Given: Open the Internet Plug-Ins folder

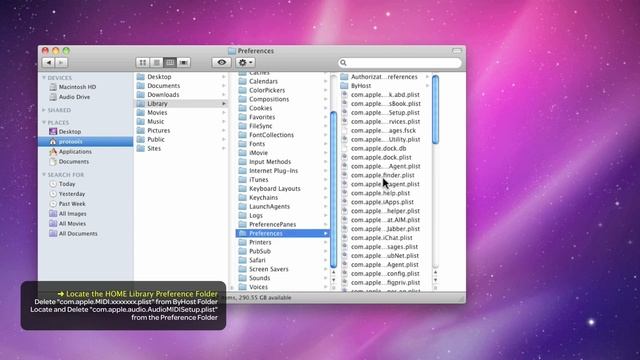Looking at the screenshot, I should 282,171.
